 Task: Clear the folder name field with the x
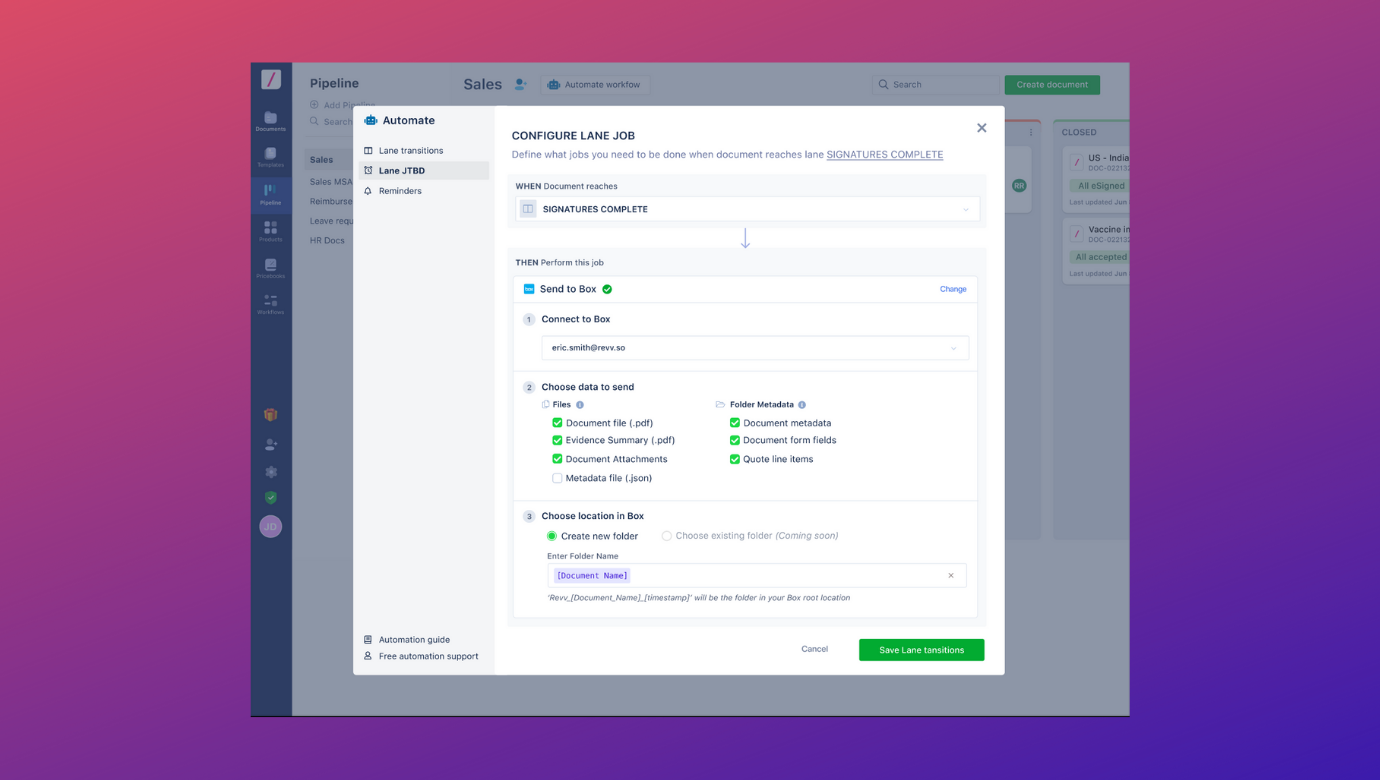click(951, 575)
